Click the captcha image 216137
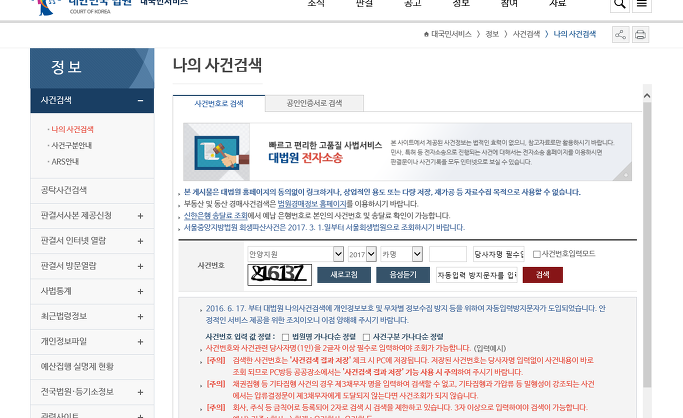This screenshot has width=683, height=418. coord(280,275)
